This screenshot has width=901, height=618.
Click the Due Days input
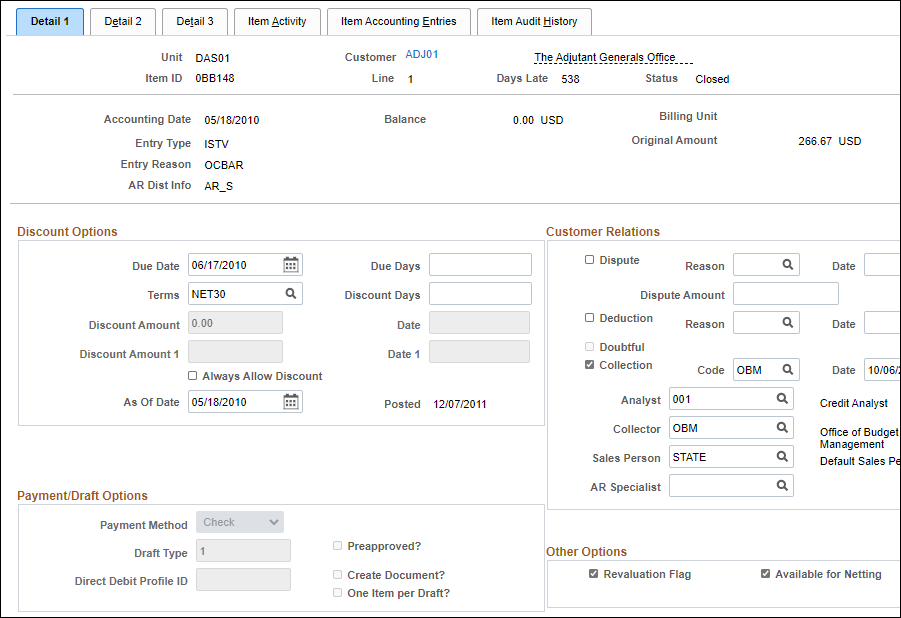pyautogui.click(x=480, y=264)
